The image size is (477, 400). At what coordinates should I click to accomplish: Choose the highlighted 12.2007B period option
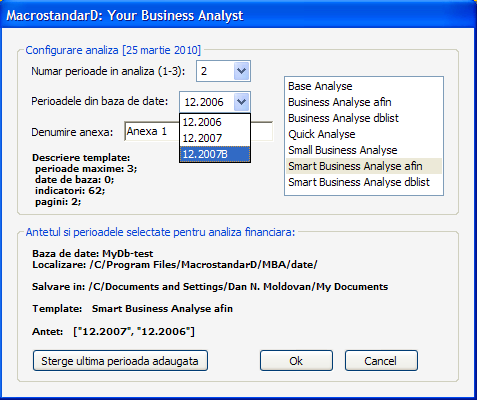pyautogui.click(x=215, y=154)
